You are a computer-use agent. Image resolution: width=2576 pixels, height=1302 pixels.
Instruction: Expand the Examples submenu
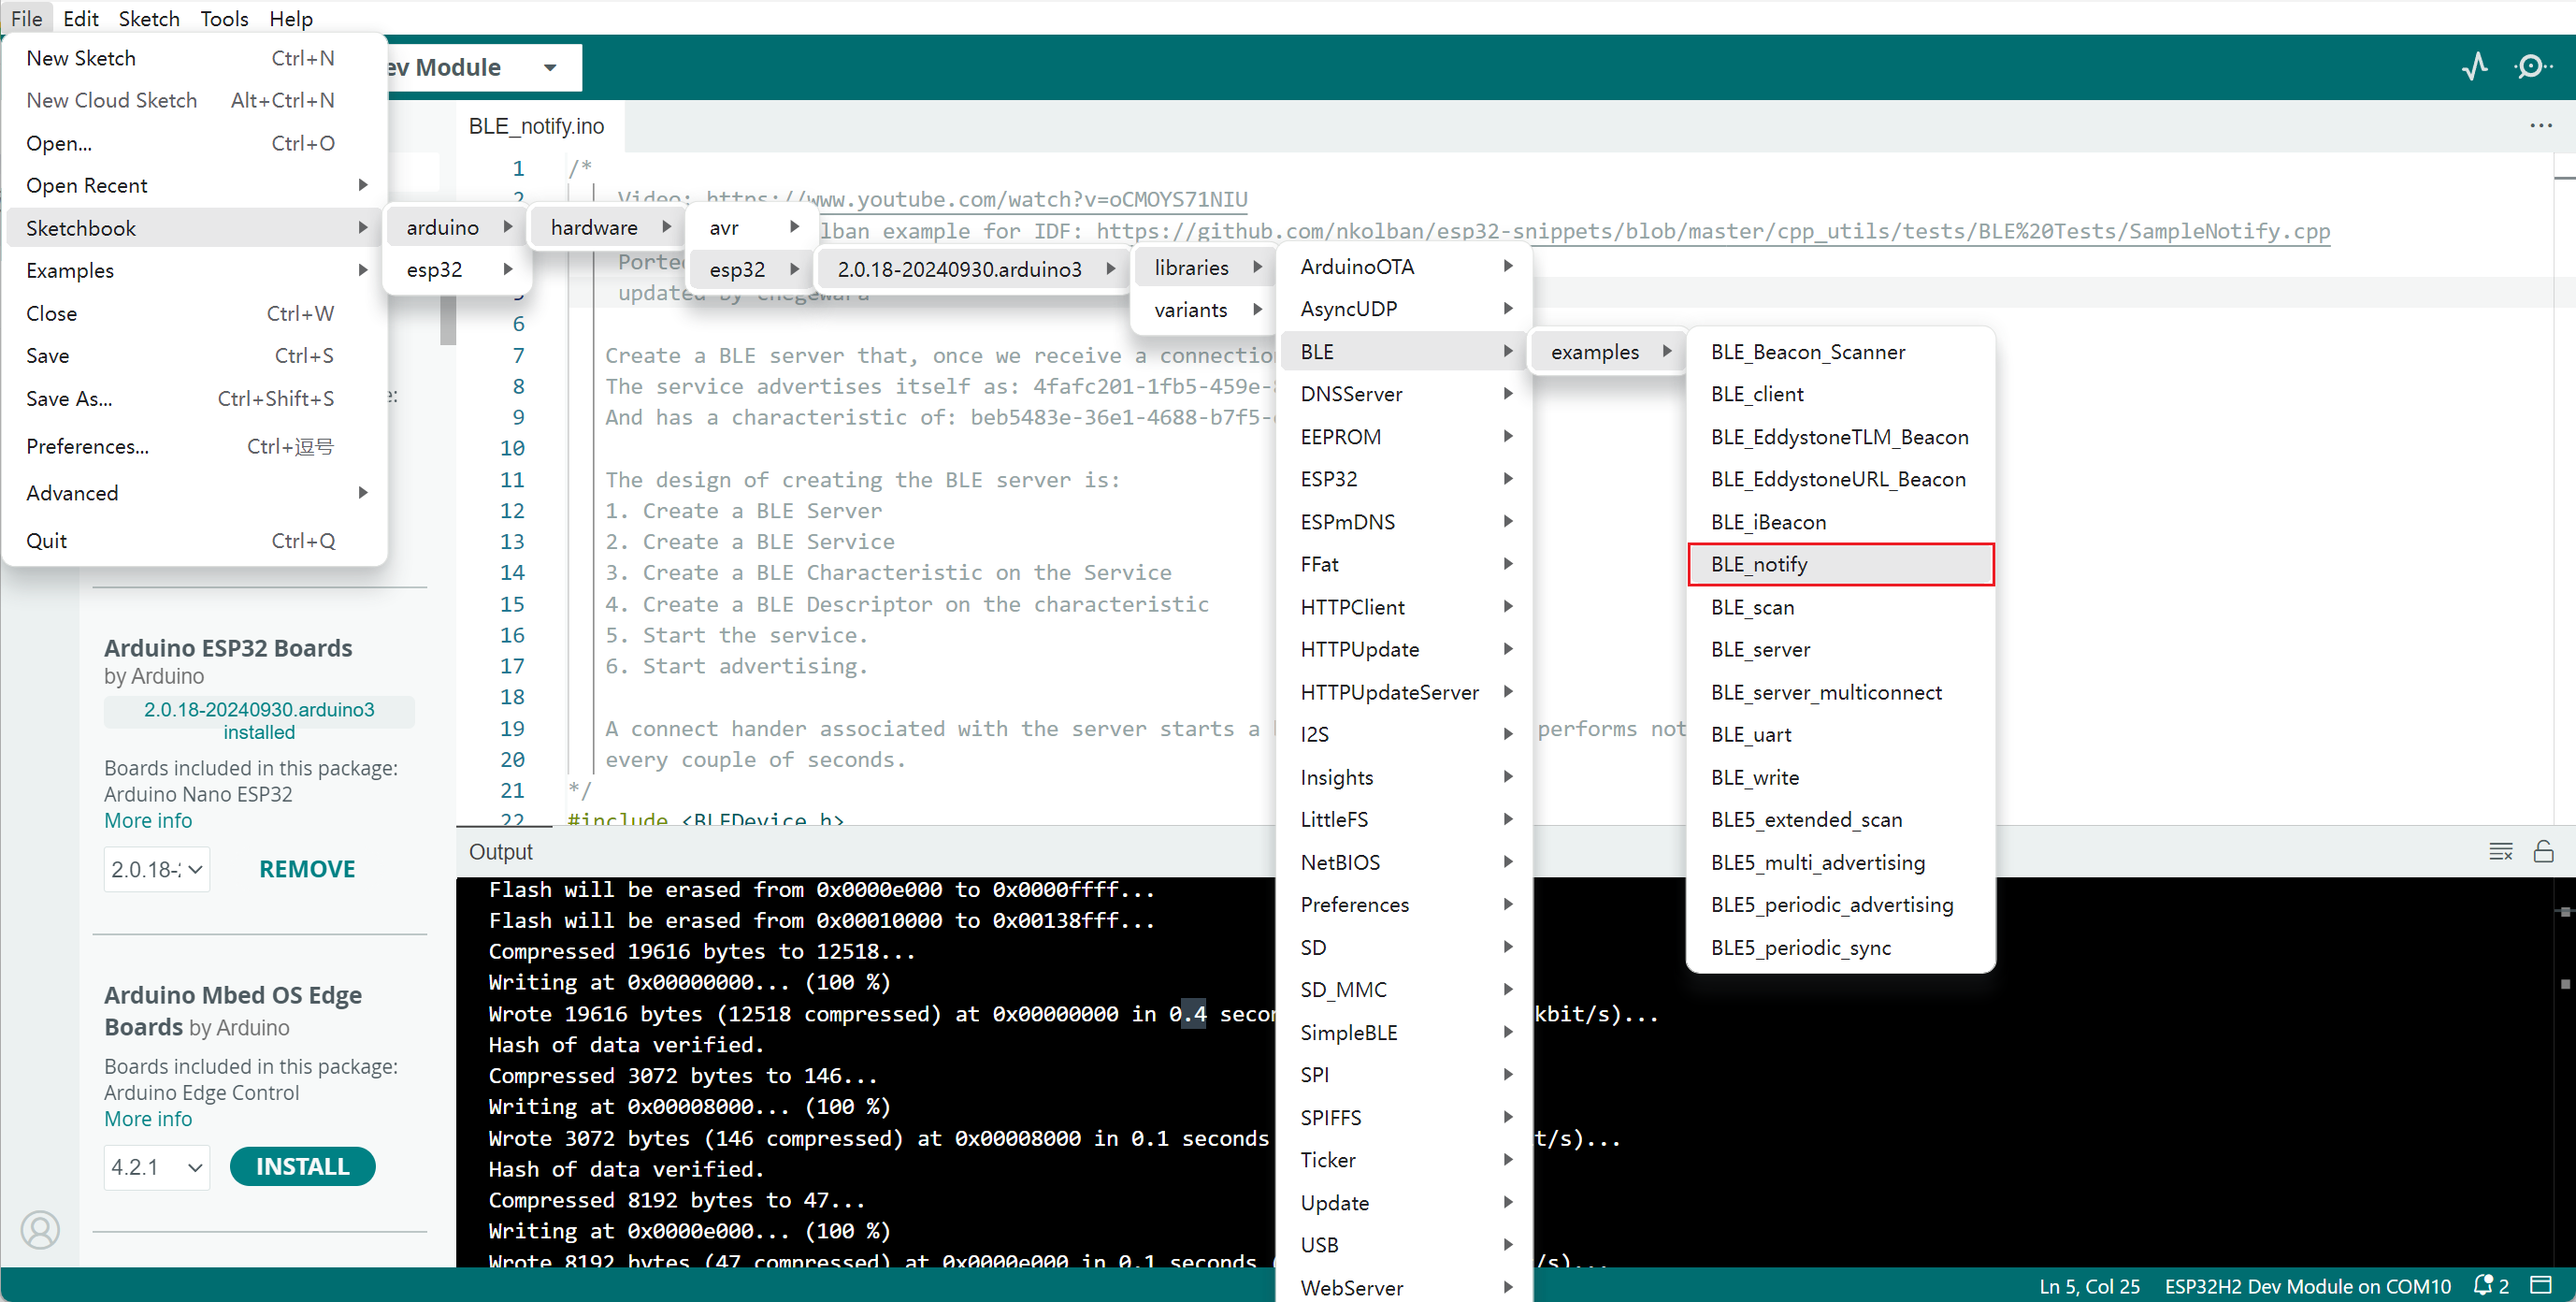click(x=196, y=270)
